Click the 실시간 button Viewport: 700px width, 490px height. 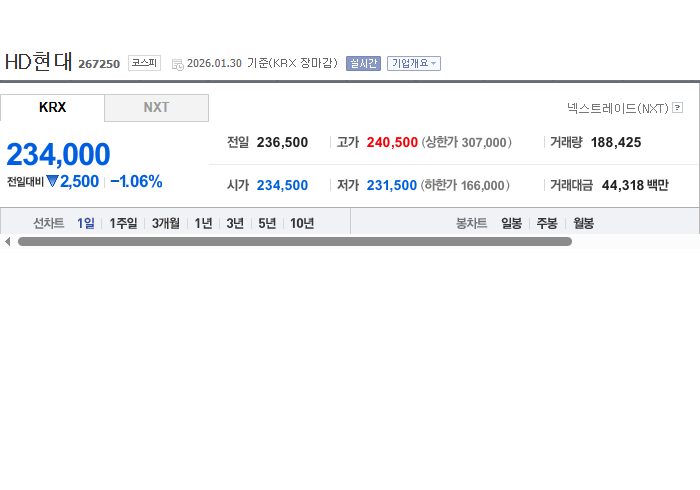pyautogui.click(x=363, y=63)
